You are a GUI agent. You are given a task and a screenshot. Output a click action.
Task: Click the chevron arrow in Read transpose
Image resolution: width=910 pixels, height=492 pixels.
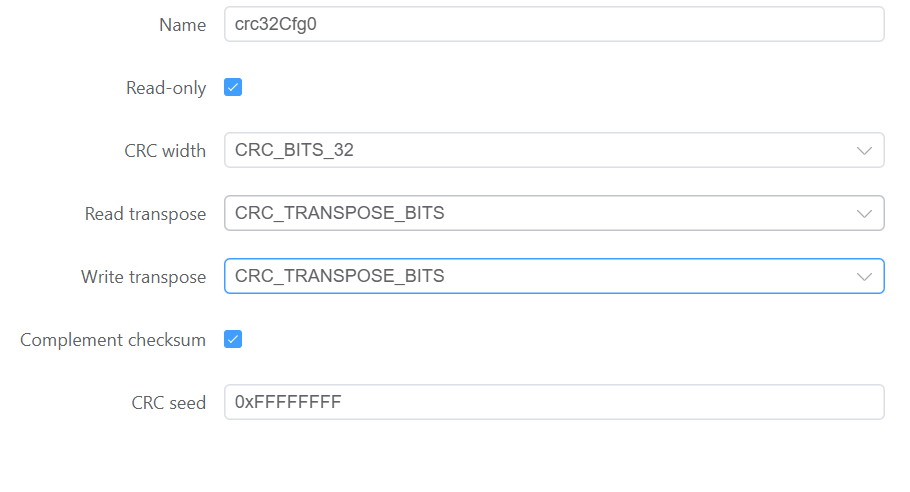click(865, 214)
